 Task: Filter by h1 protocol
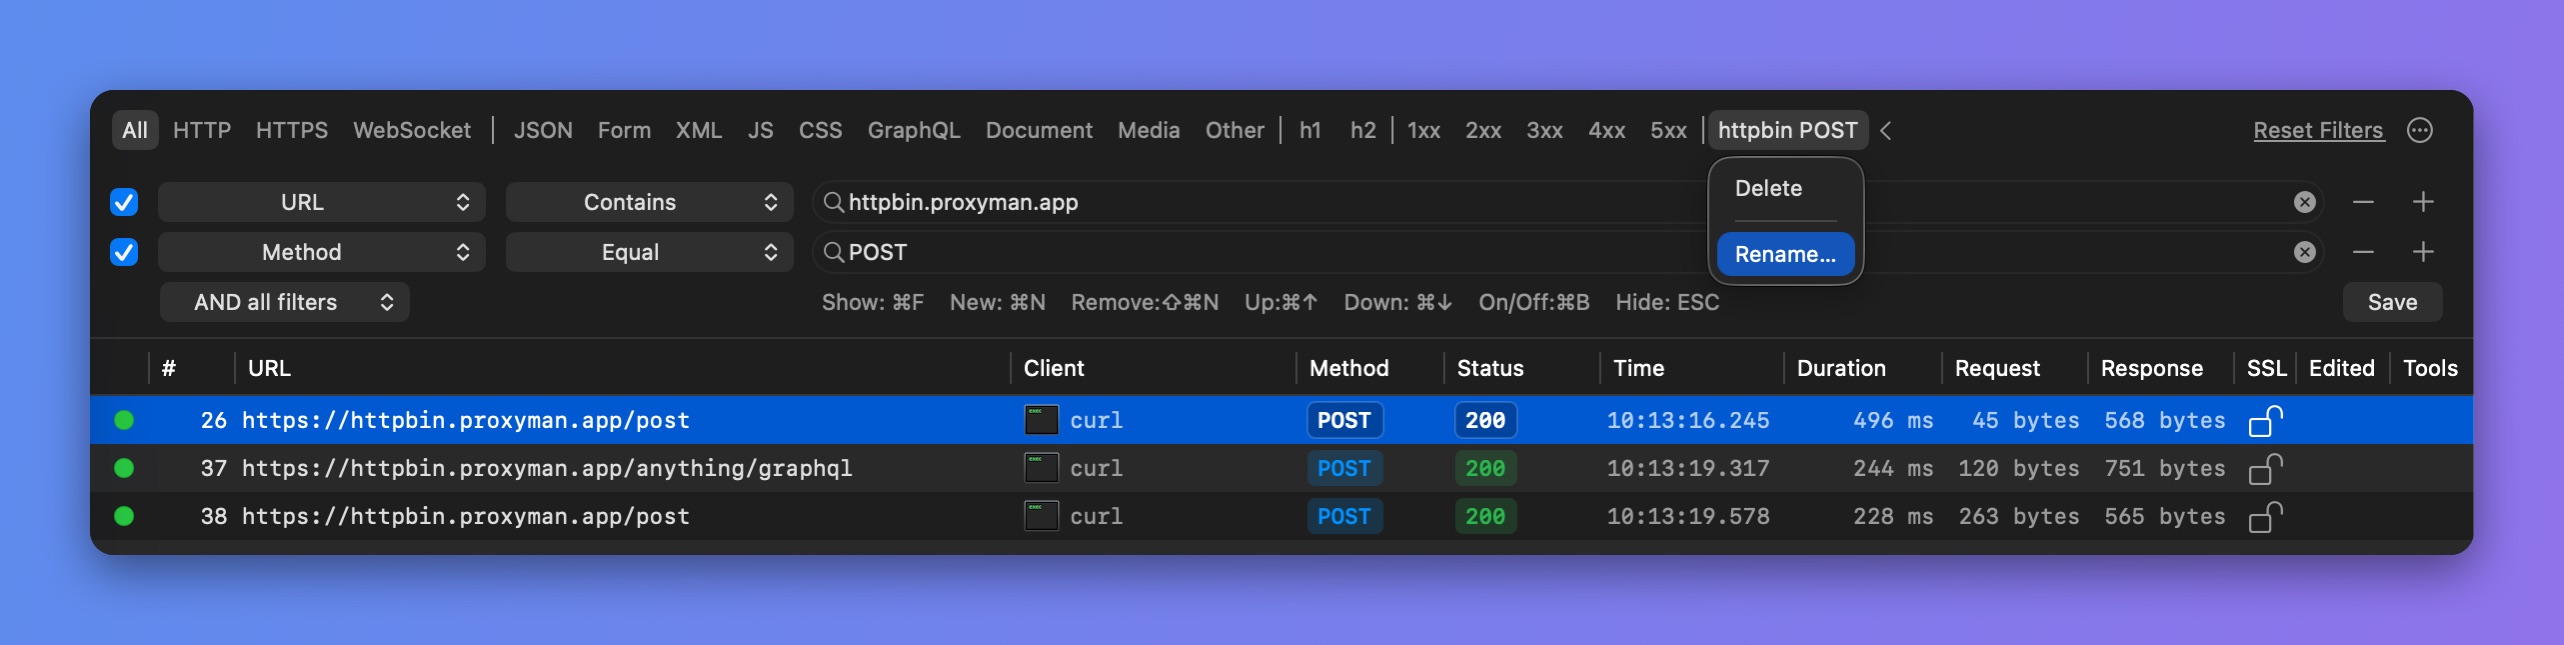click(1310, 130)
